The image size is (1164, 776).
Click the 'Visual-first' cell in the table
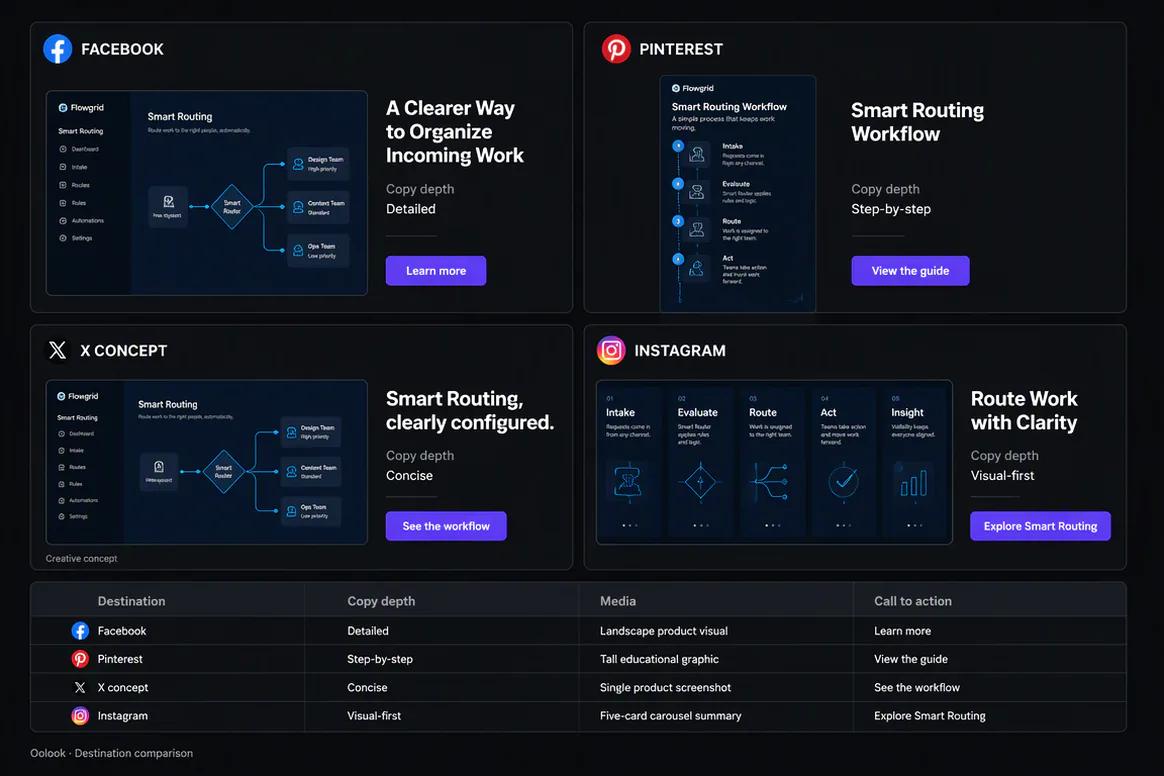(373, 716)
